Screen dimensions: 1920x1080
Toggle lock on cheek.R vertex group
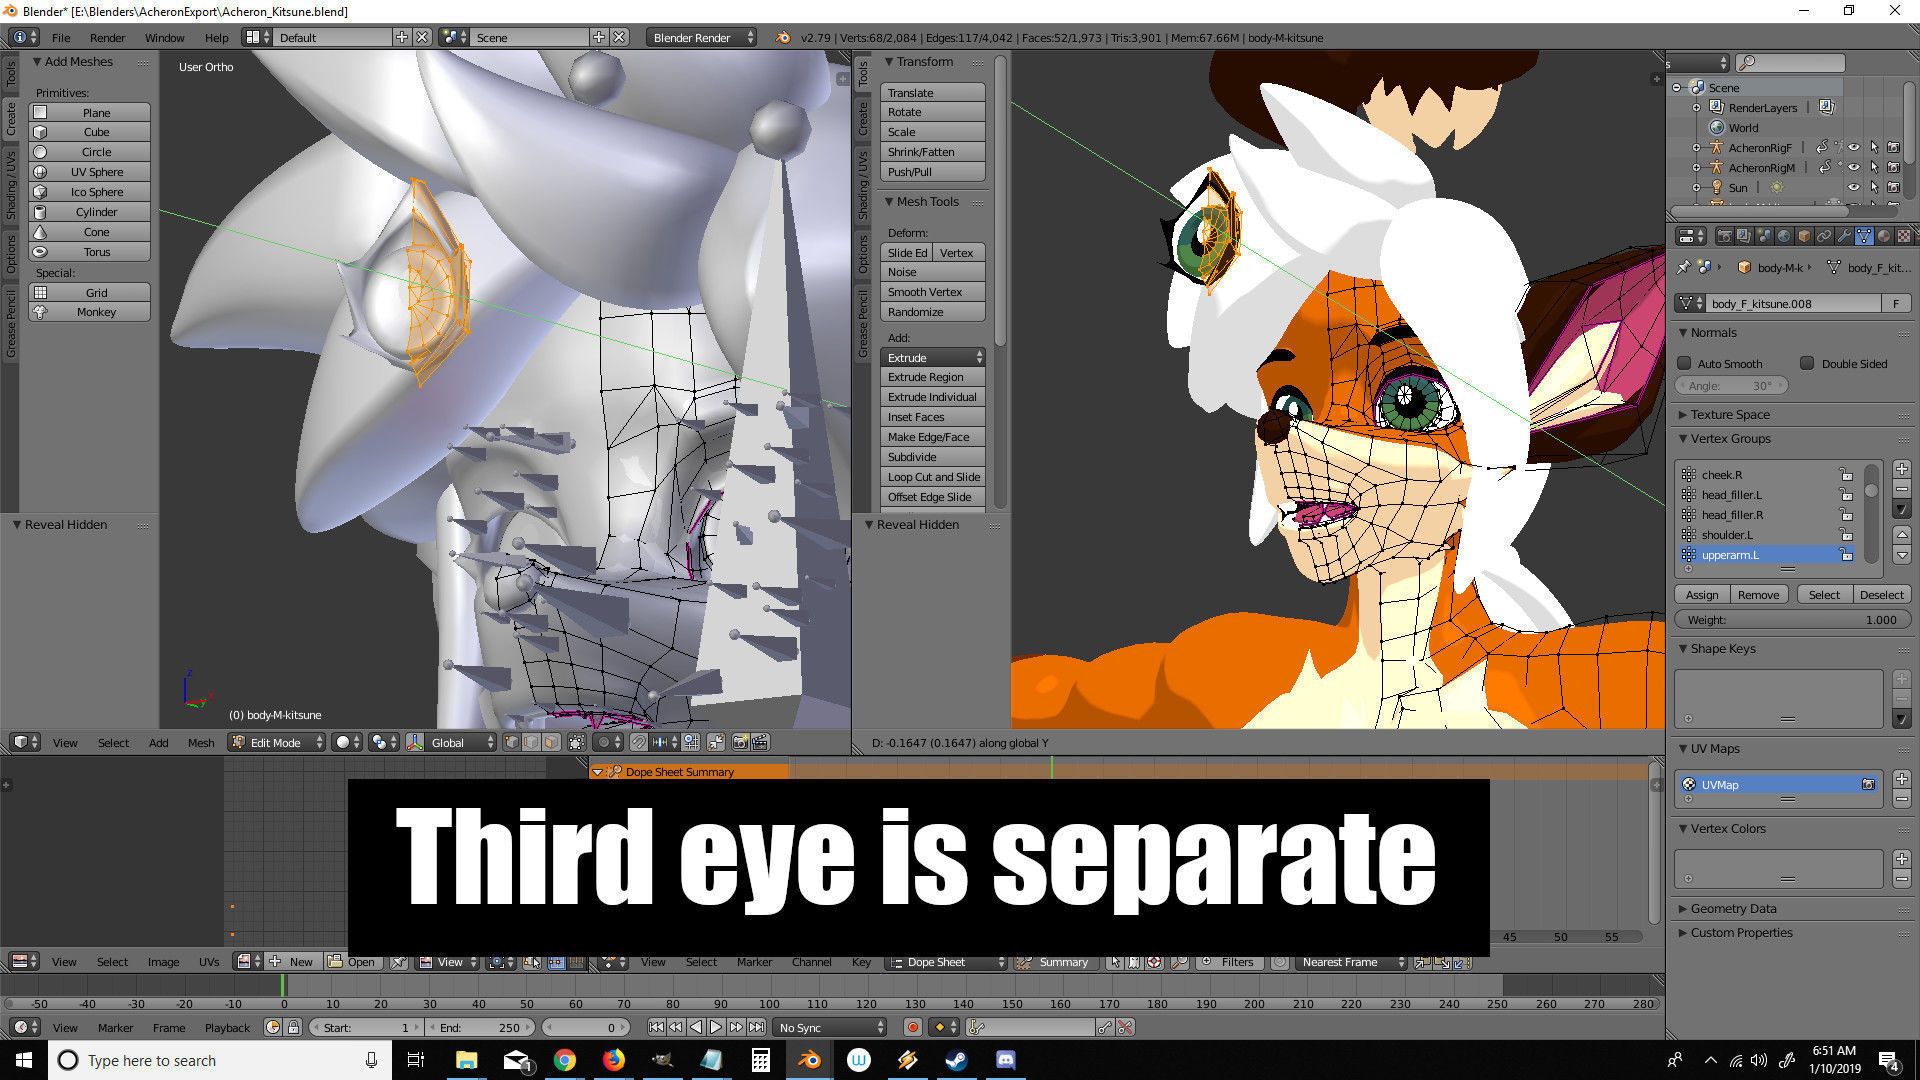coord(1846,475)
